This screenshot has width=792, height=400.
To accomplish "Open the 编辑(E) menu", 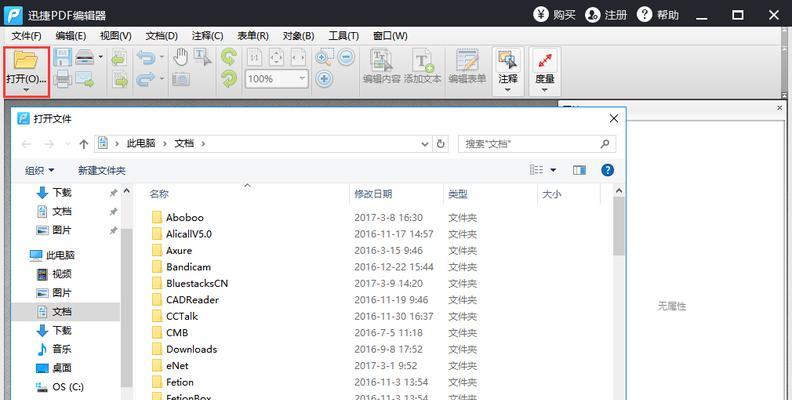I will coord(71,36).
